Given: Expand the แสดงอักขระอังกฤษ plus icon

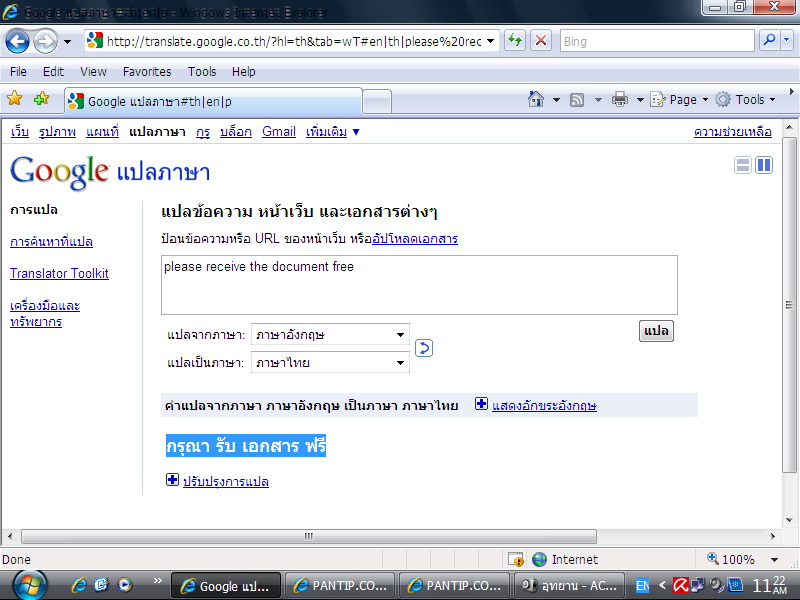Looking at the screenshot, I should click(x=481, y=404).
